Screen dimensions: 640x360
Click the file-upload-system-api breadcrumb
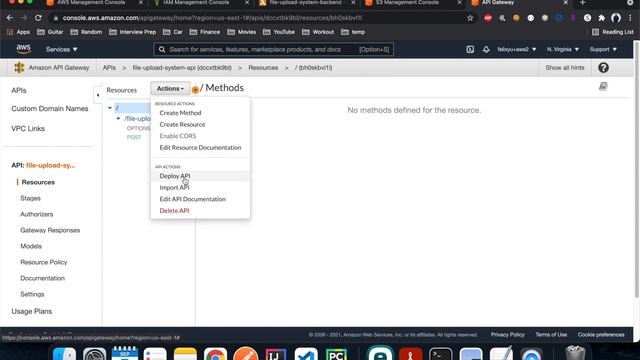pyautogui.click(x=182, y=68)
